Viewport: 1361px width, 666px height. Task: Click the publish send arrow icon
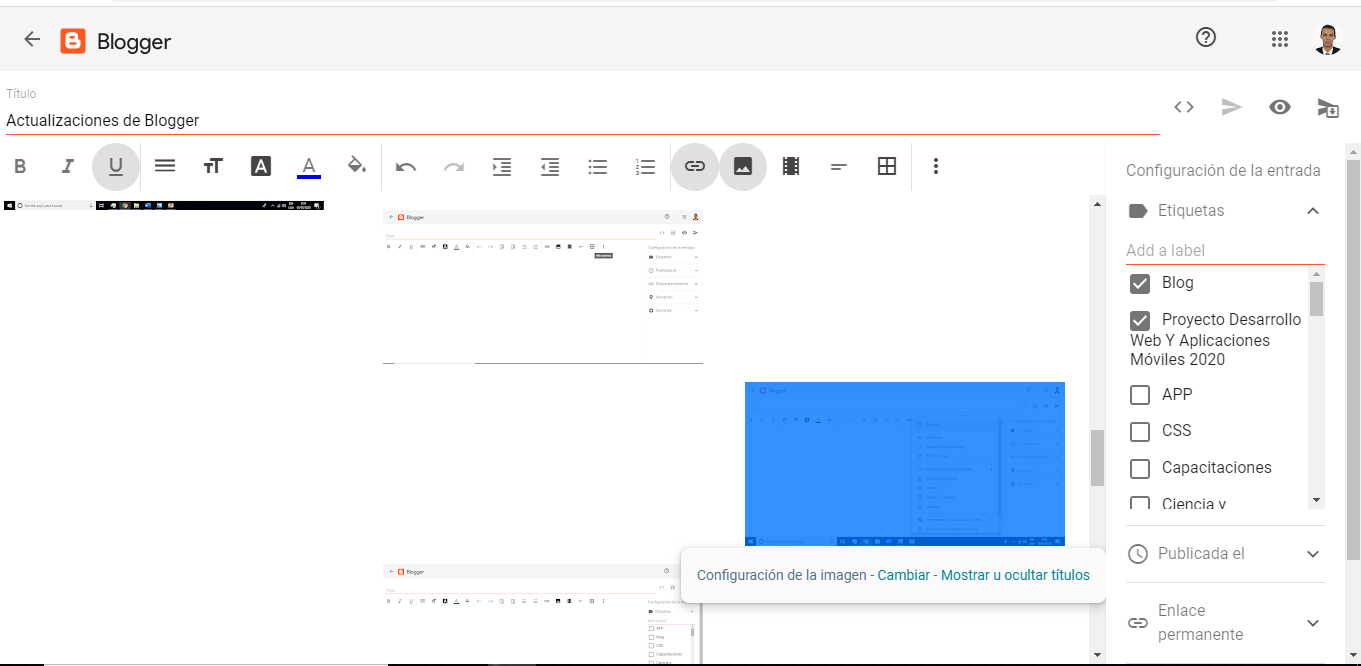pyautogui.click(x=1232, y=107)
